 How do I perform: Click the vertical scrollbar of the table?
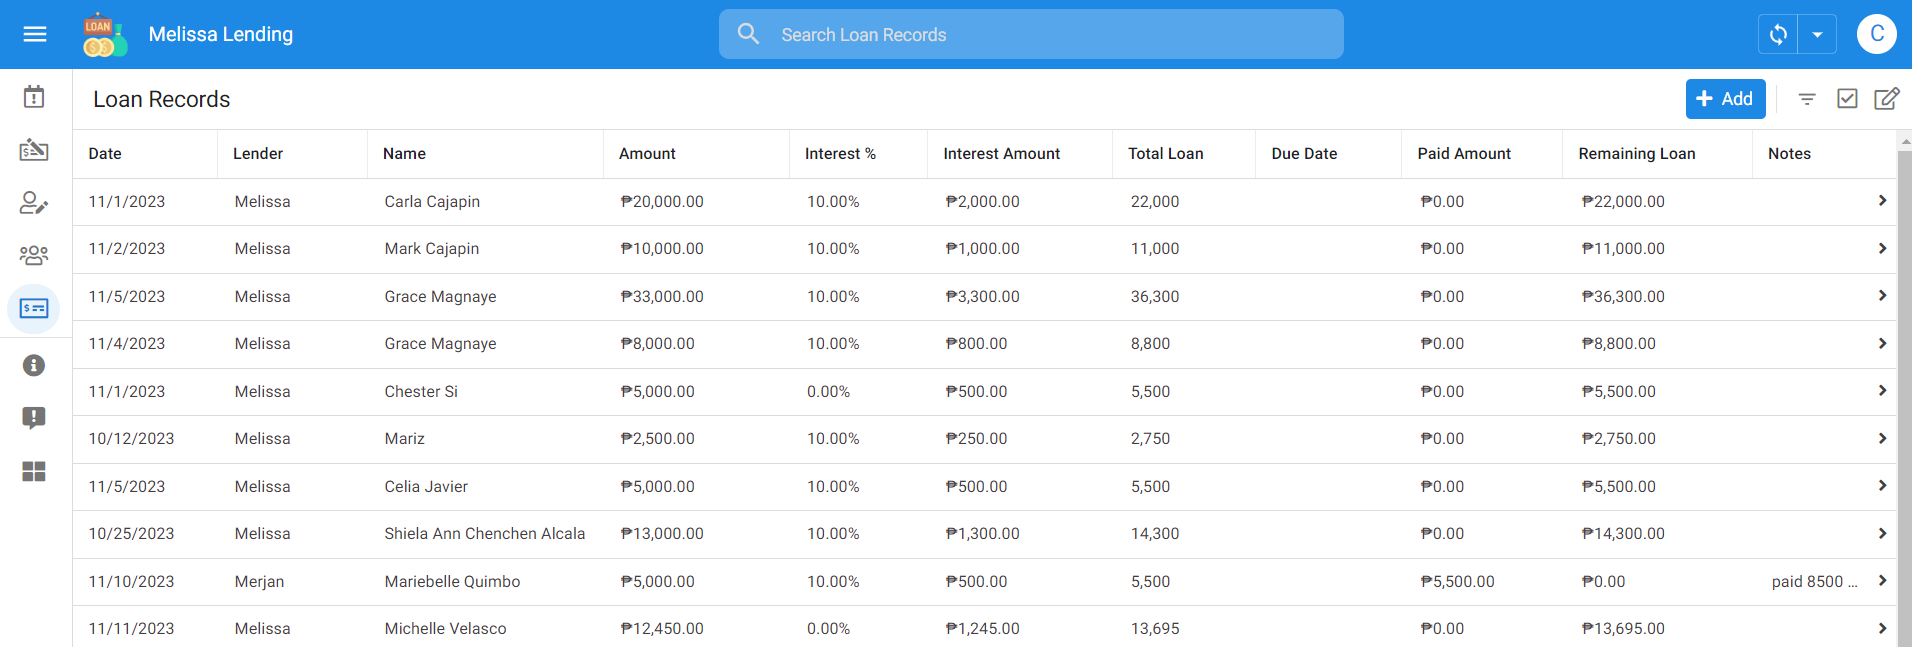1904,400
